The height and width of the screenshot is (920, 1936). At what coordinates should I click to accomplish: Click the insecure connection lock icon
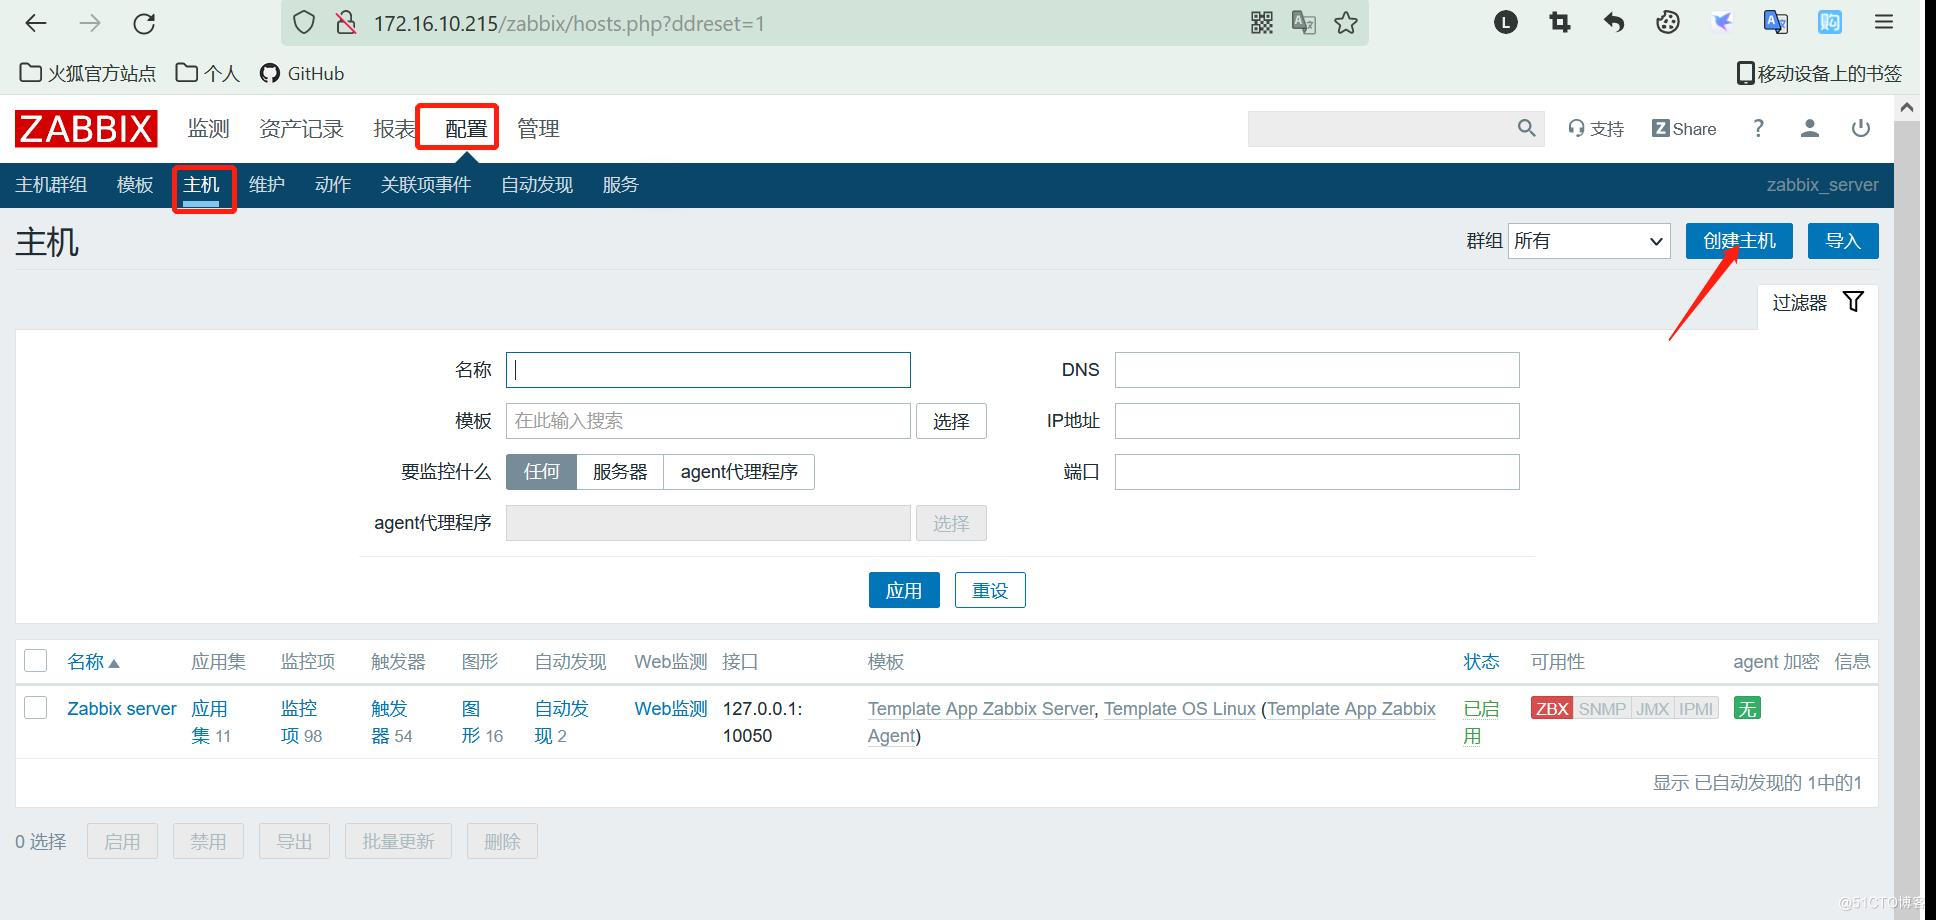pos(346,23)
